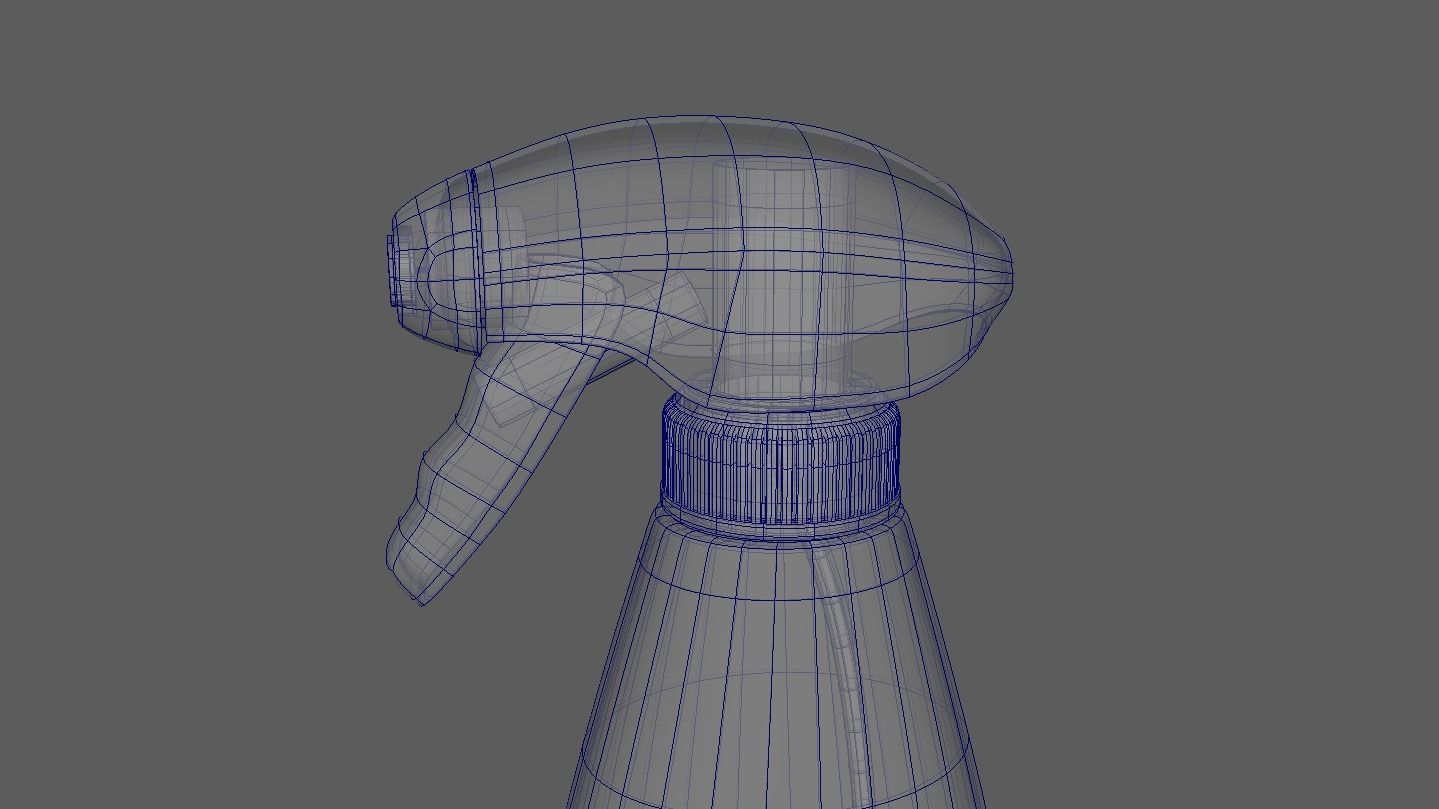Select the nozzle tip at front of sprayer
Image resolution: width=1439 pixels, height=809 pixels.
click(402, 272)
